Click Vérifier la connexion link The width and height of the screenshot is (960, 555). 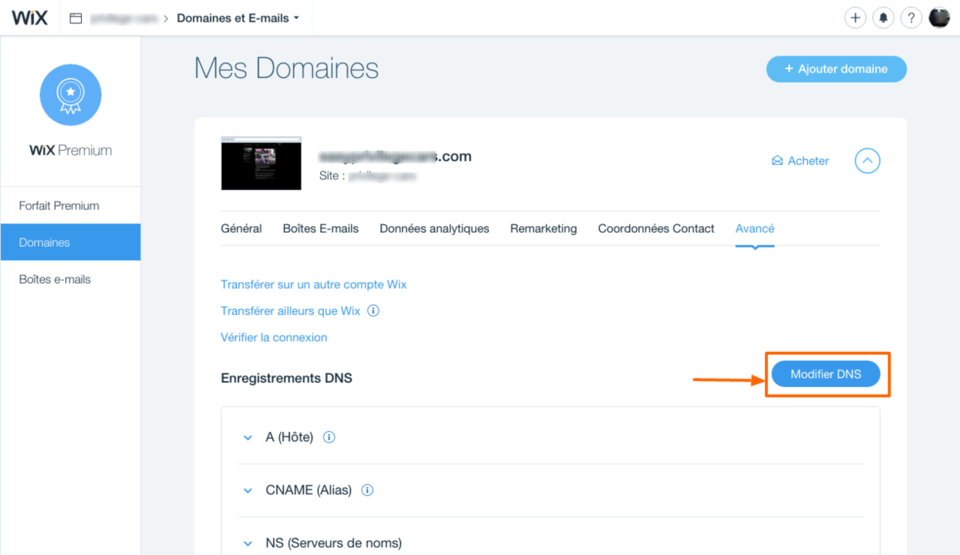click(274, 338)
